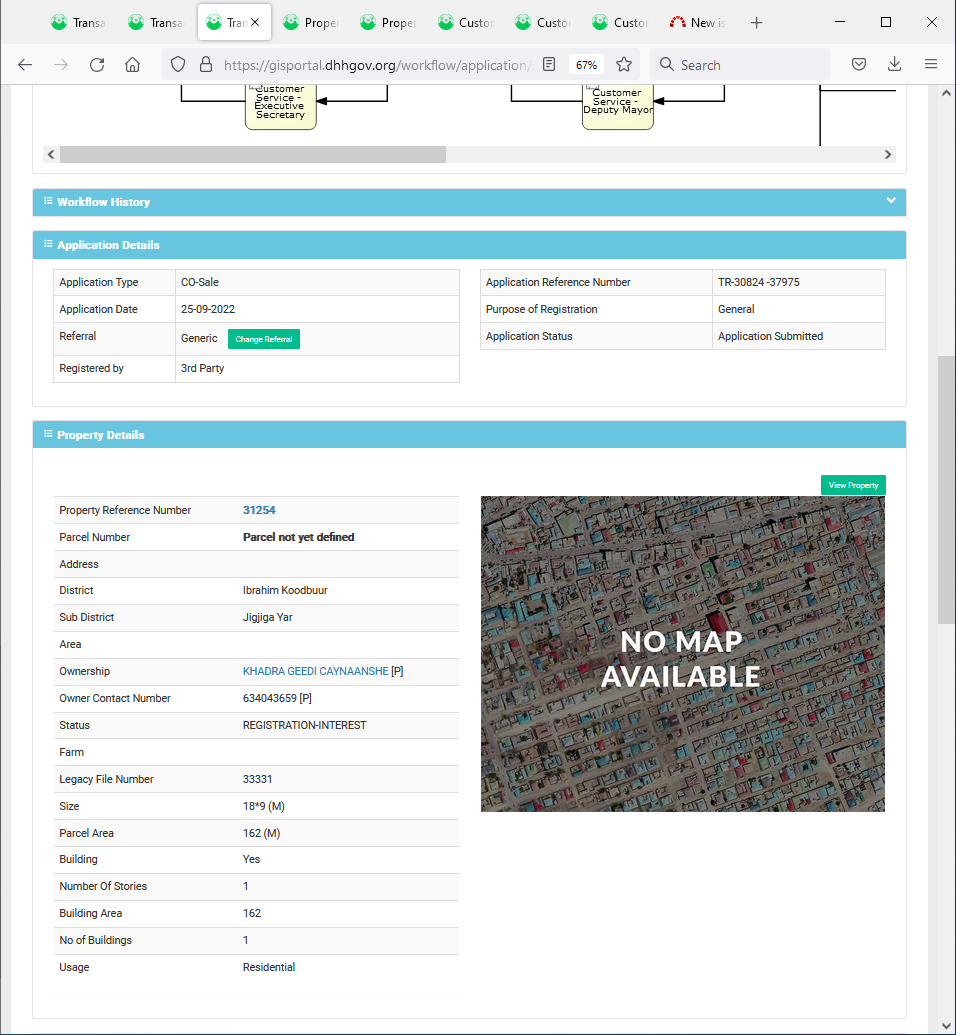Collapse the Property Details header
Viewport: 956px width, 1035px height.
point(469,434)
